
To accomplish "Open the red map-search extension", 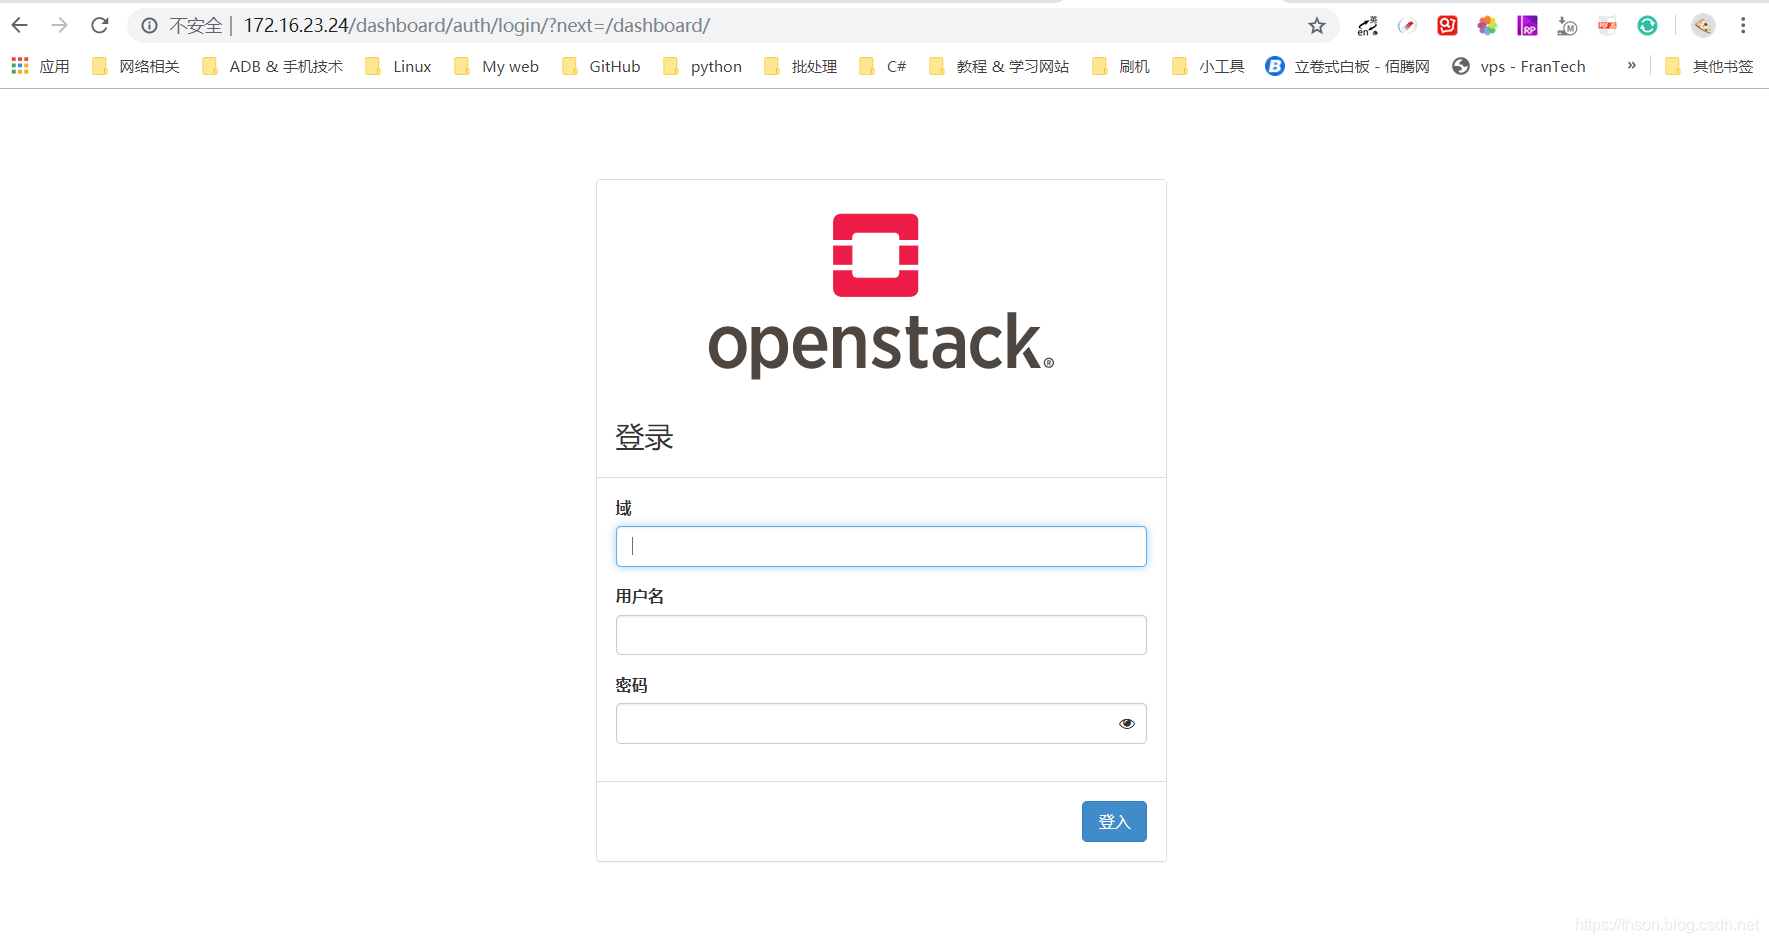I will coord(1447,26).
